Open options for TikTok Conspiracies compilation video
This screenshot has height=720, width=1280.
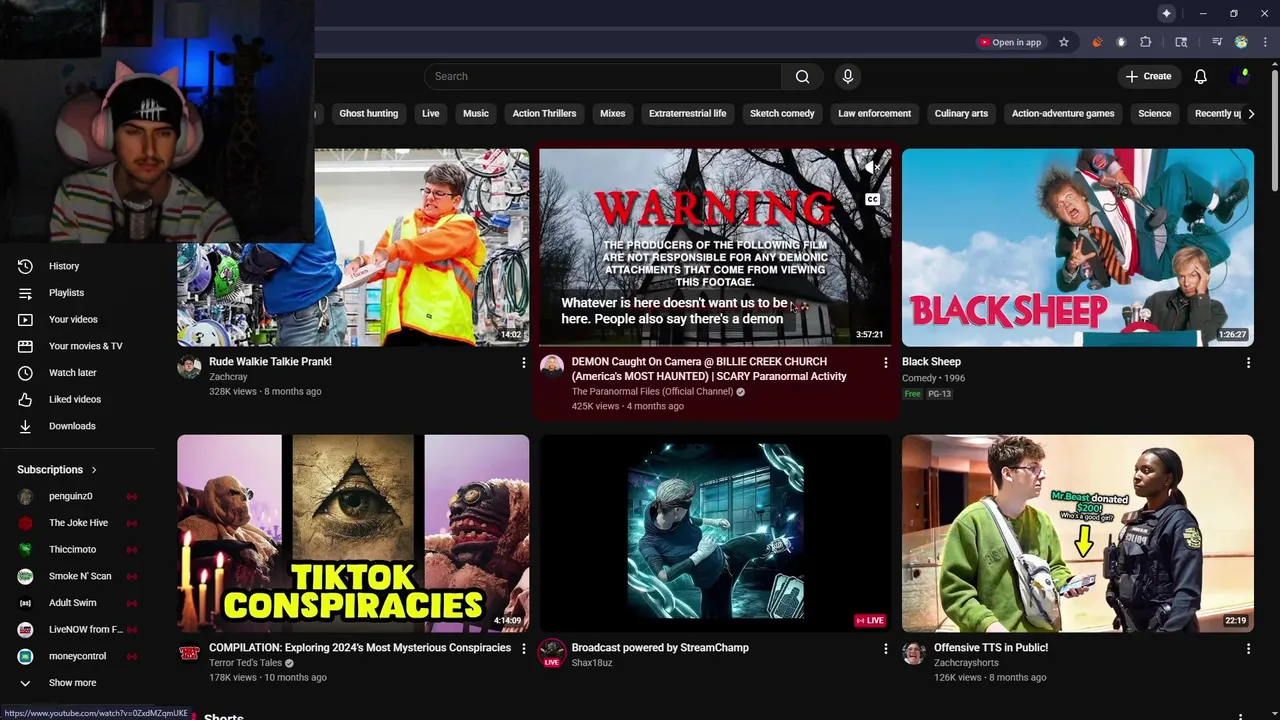pos(523,649)
